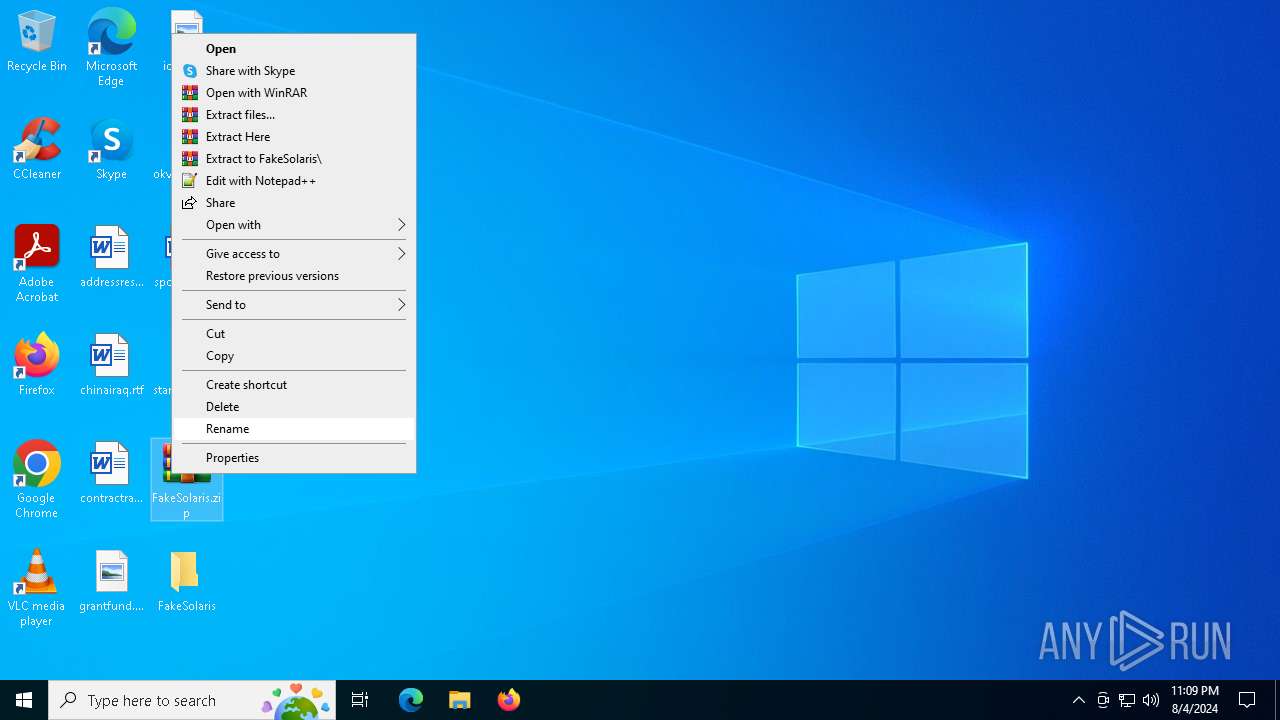Open Properties from the context menu
The width and height of the screenshot is (1280, 720).
294,458
